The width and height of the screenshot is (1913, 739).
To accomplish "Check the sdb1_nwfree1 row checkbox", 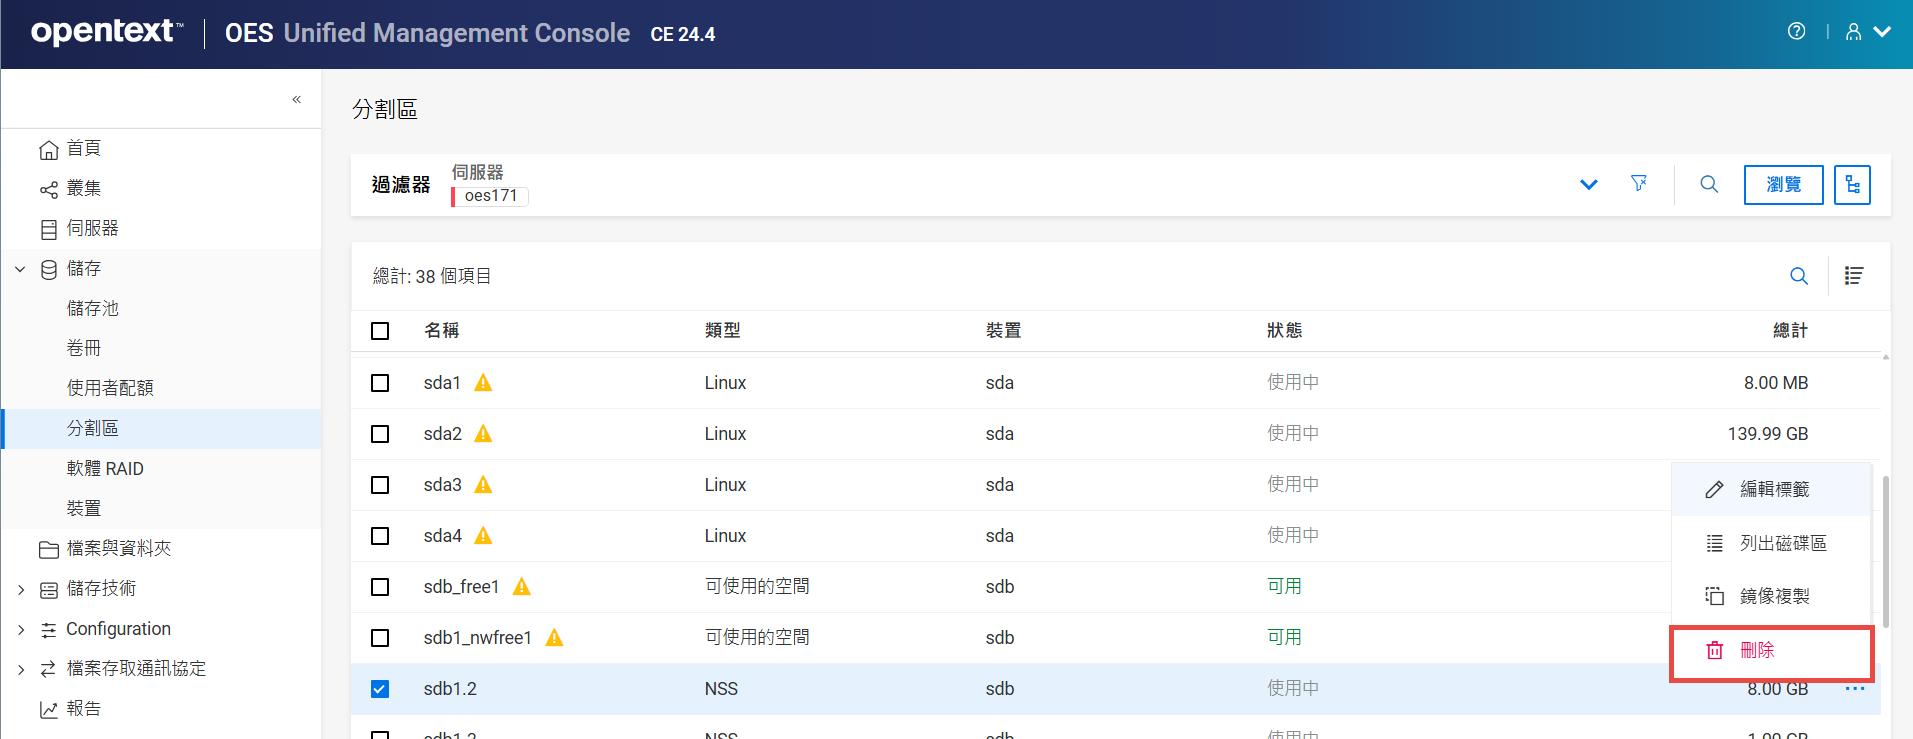I will [380, 638].
